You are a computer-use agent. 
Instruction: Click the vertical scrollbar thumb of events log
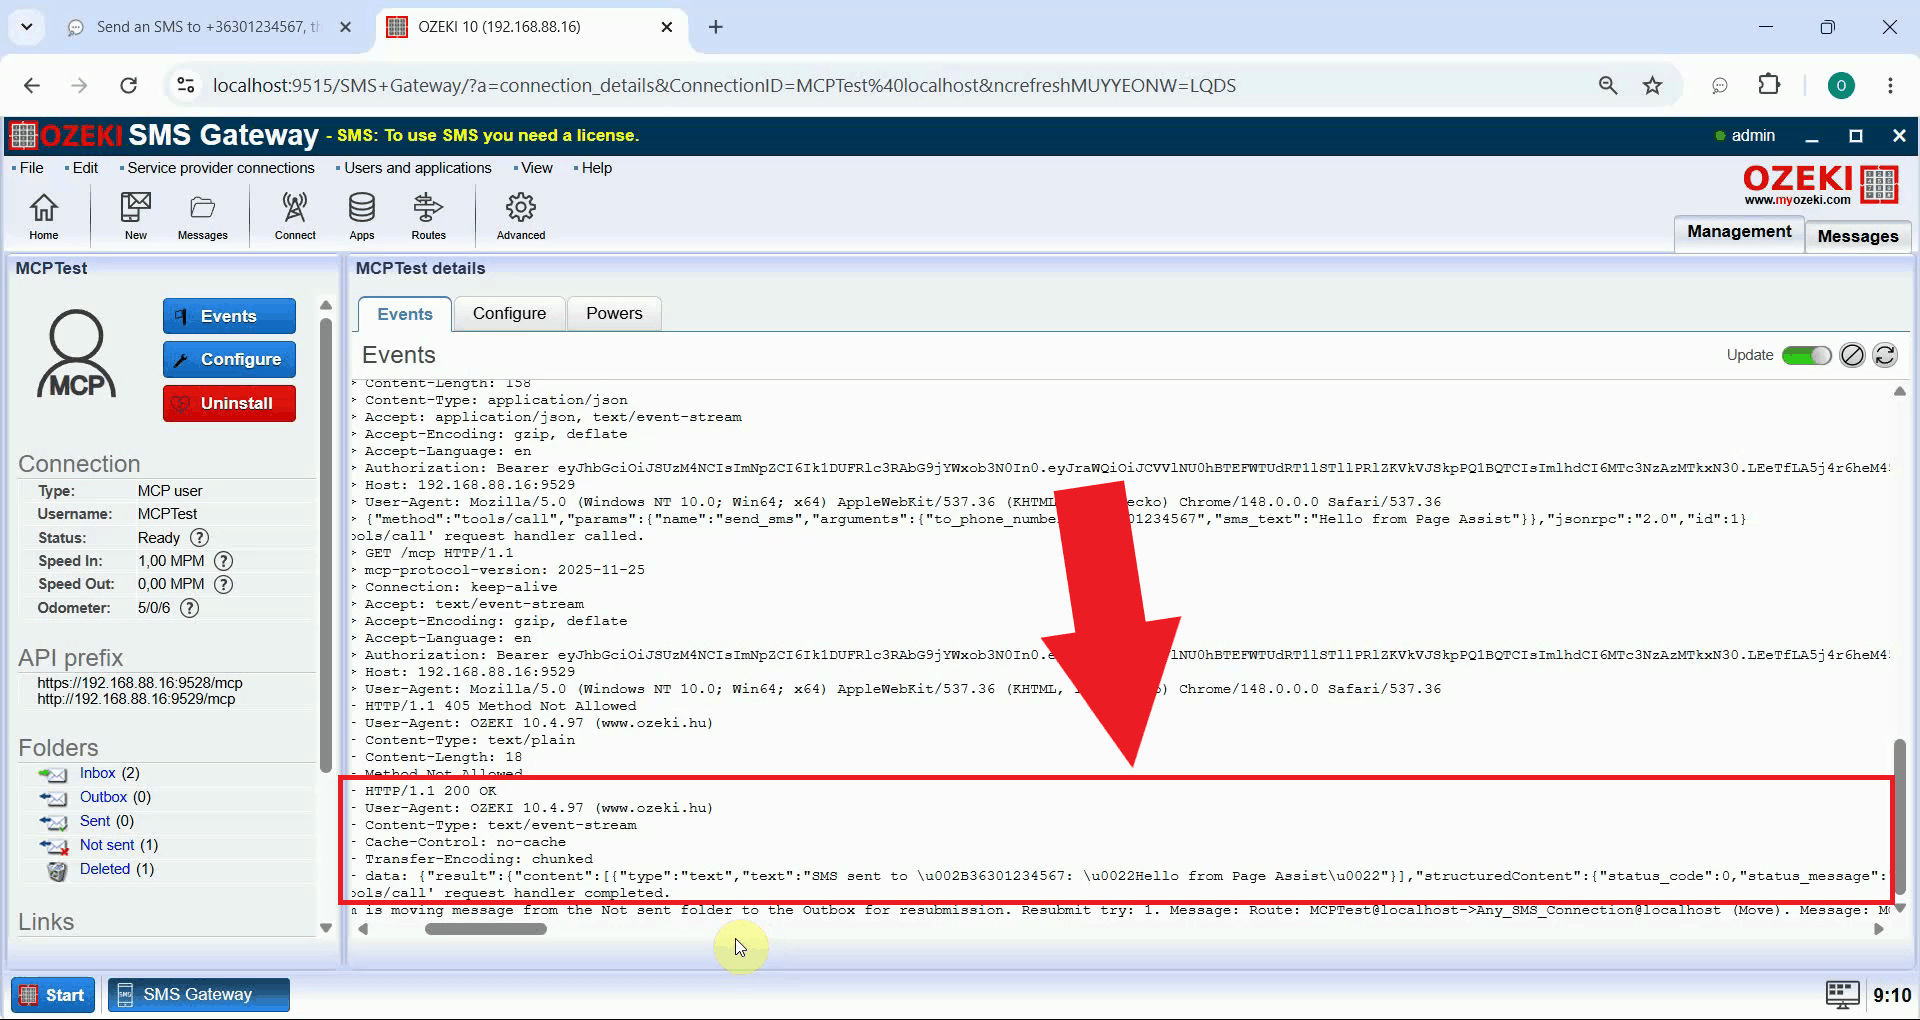pos(1899,816)
